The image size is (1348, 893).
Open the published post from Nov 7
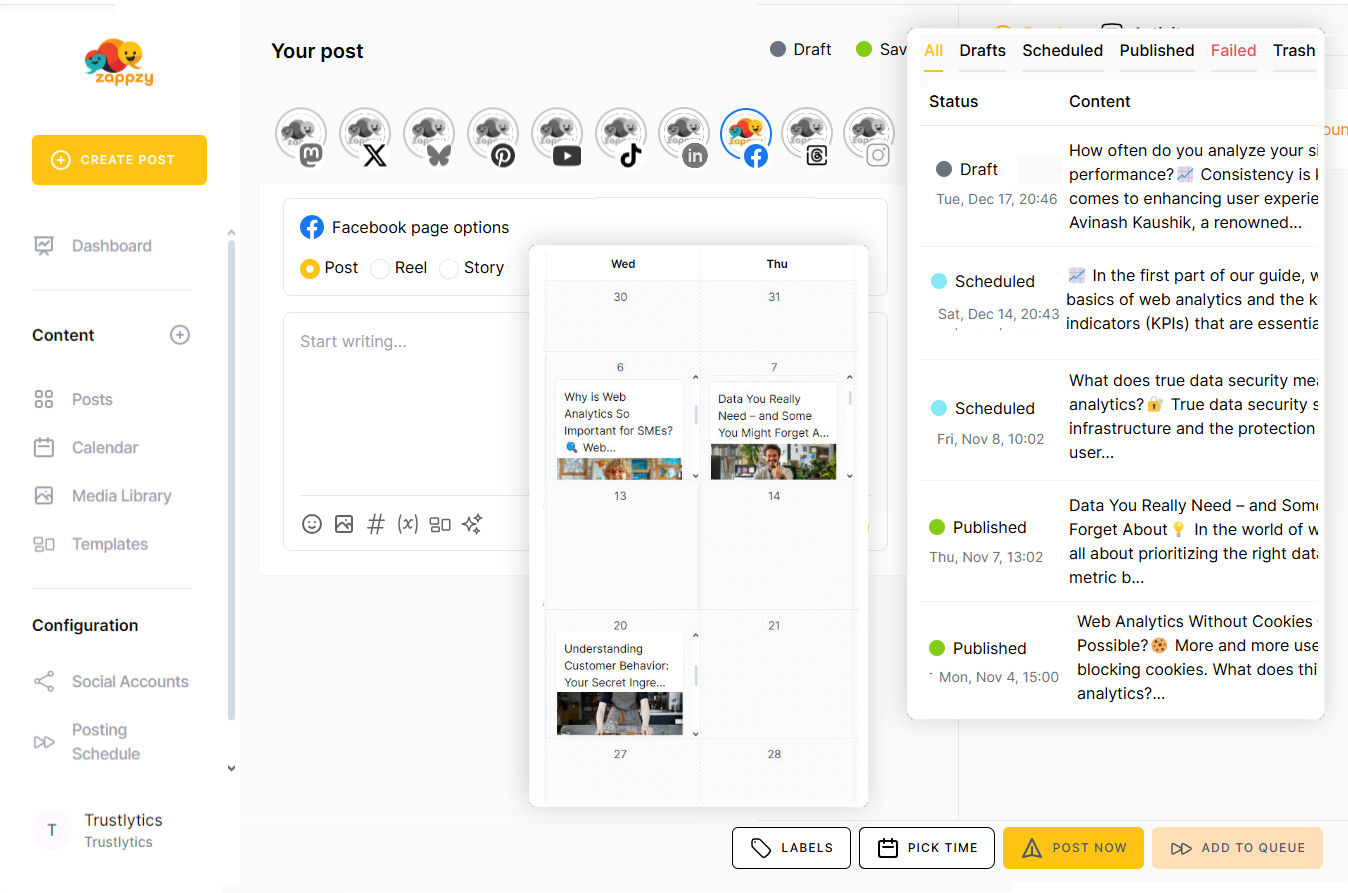pyautogui.click(x=1121, y=541)
